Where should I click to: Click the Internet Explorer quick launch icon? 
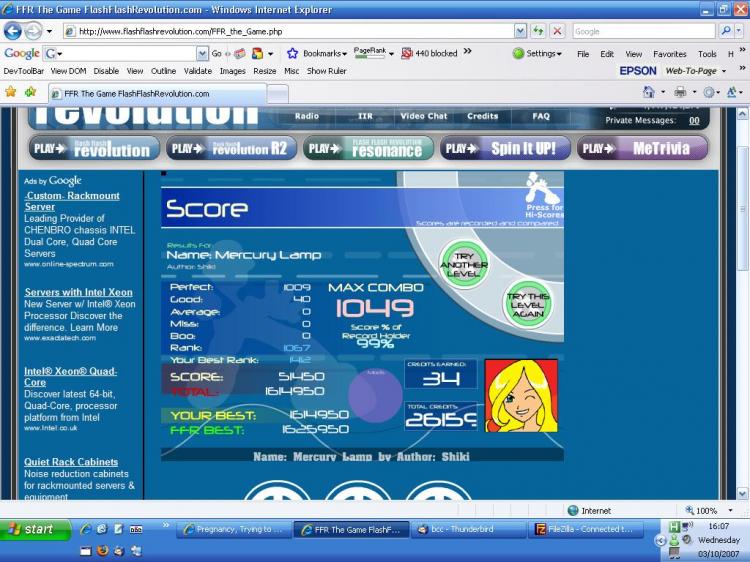(86, 529)
